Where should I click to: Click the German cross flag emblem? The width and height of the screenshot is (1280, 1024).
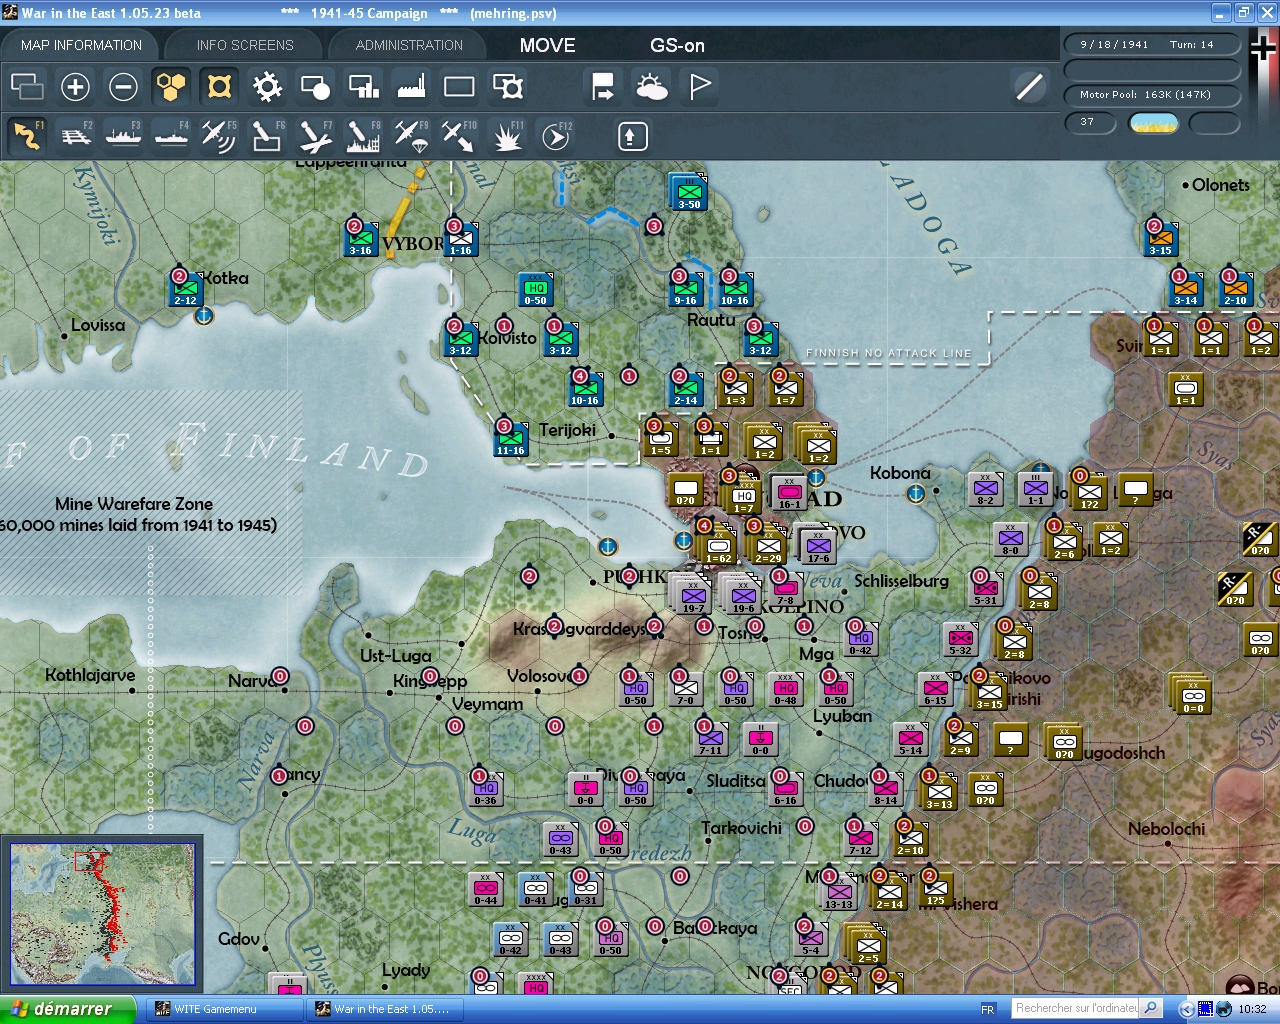[x=1264, y=50]
